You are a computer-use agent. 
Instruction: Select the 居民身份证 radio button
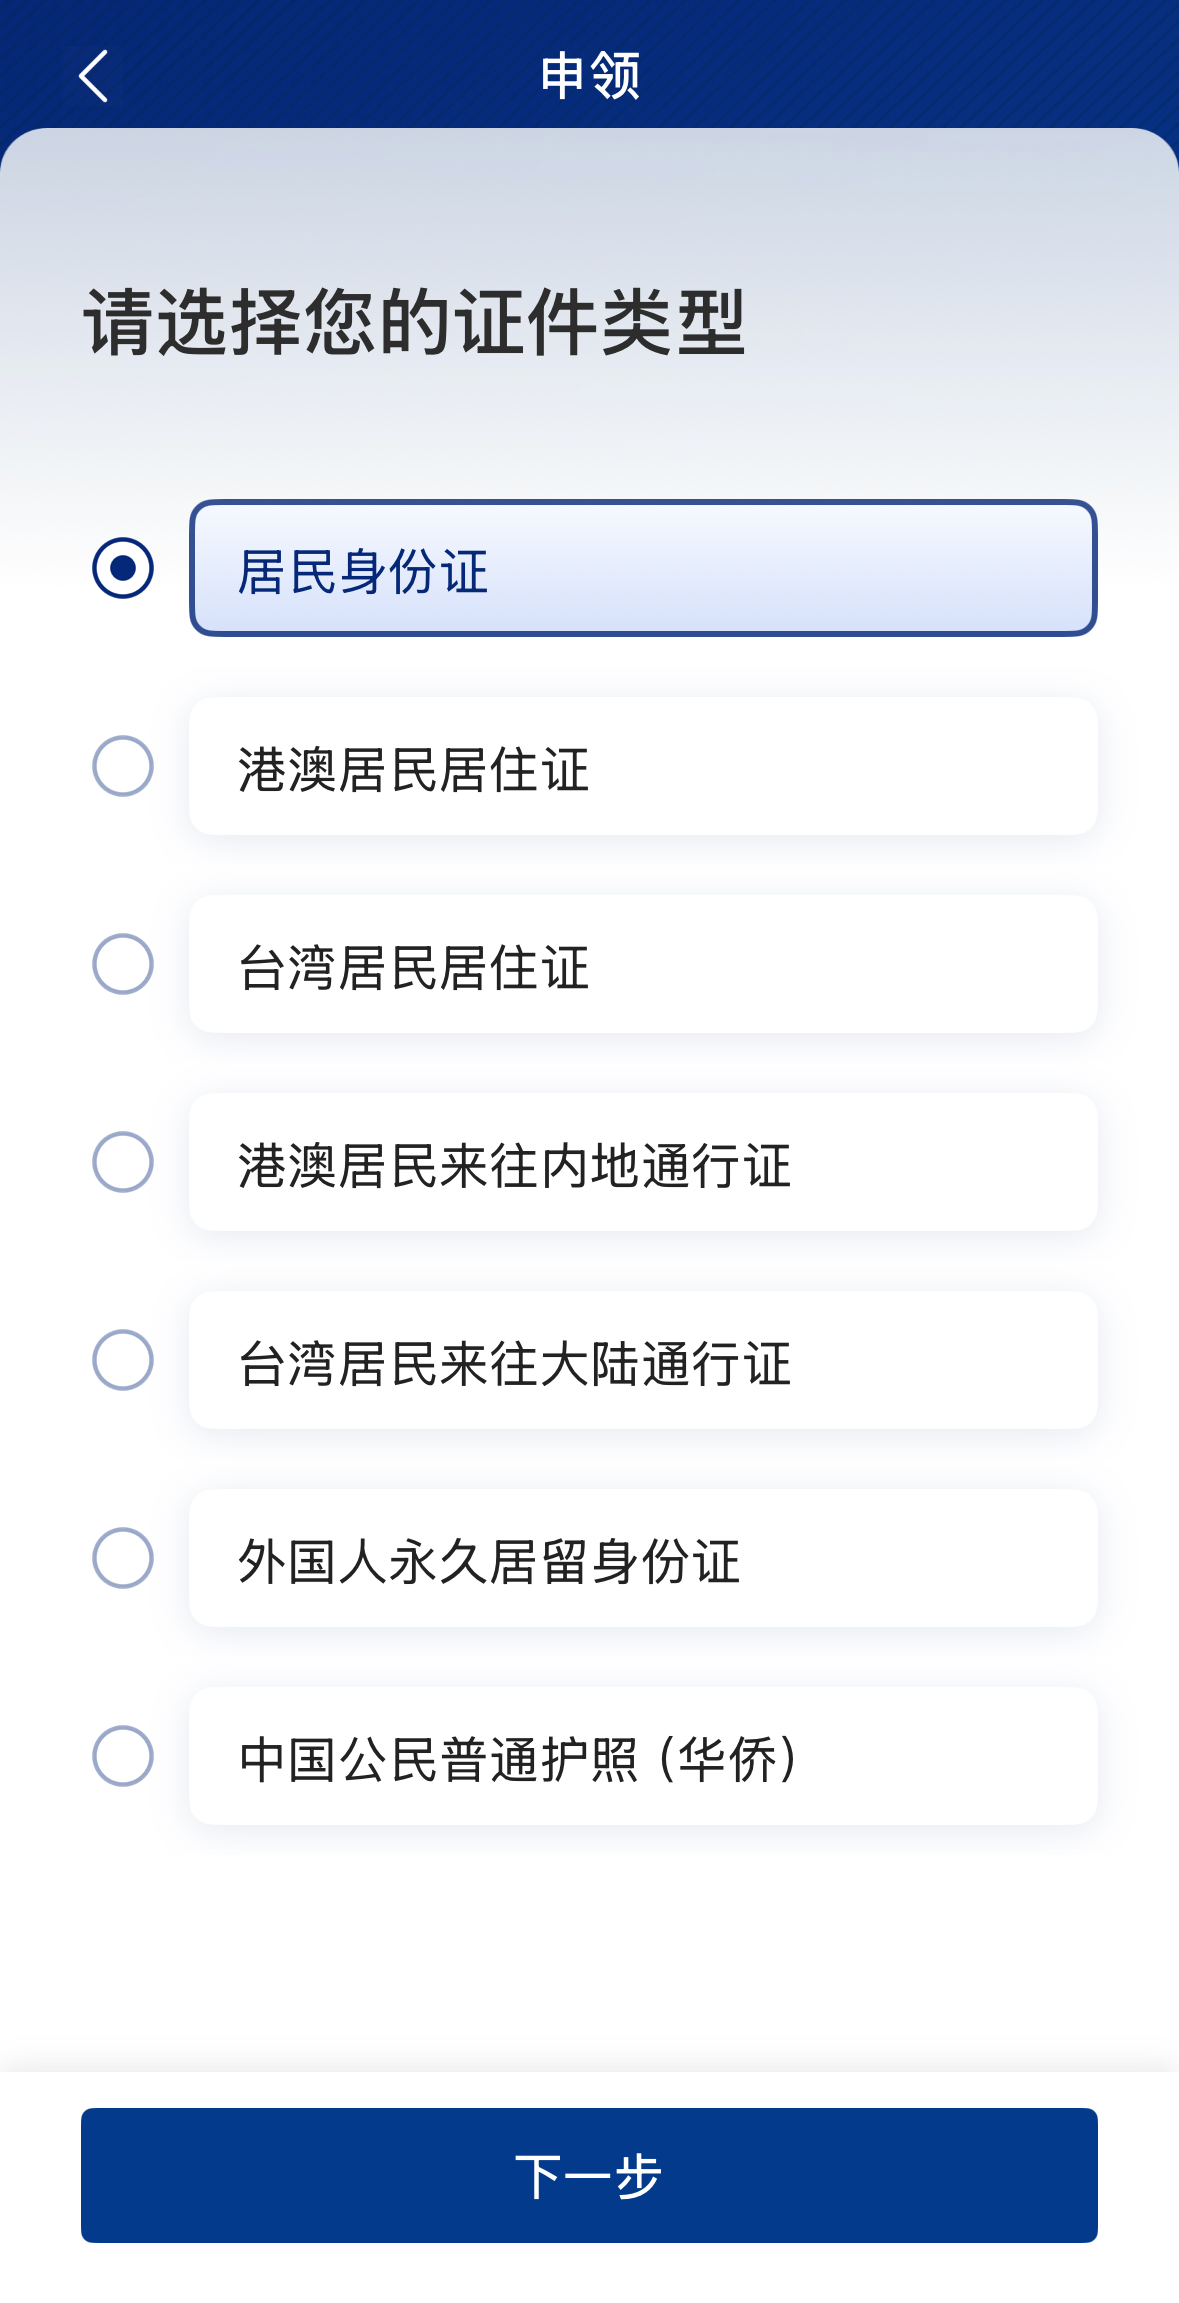point(123,568)
